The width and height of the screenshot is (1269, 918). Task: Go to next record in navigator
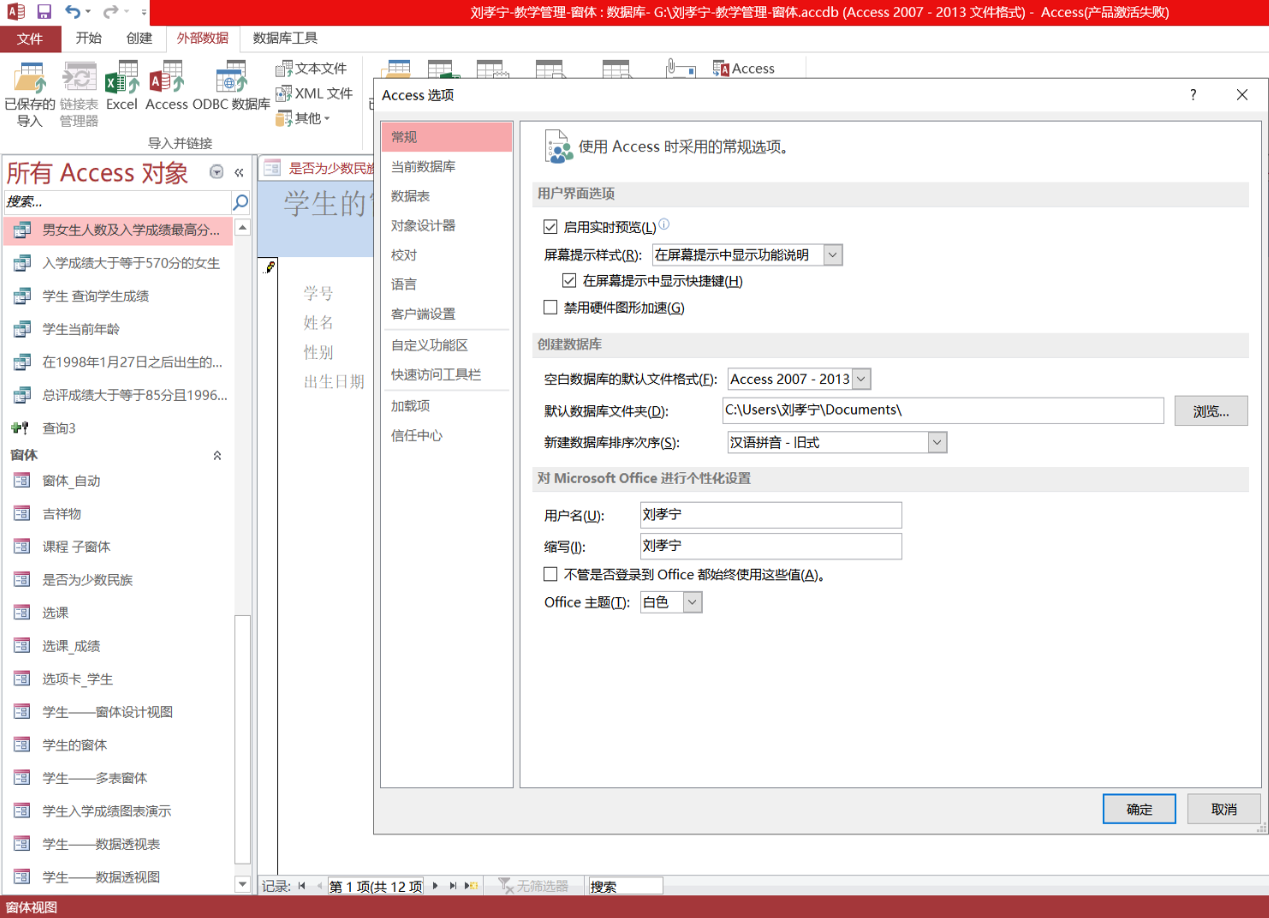point(435,886)
